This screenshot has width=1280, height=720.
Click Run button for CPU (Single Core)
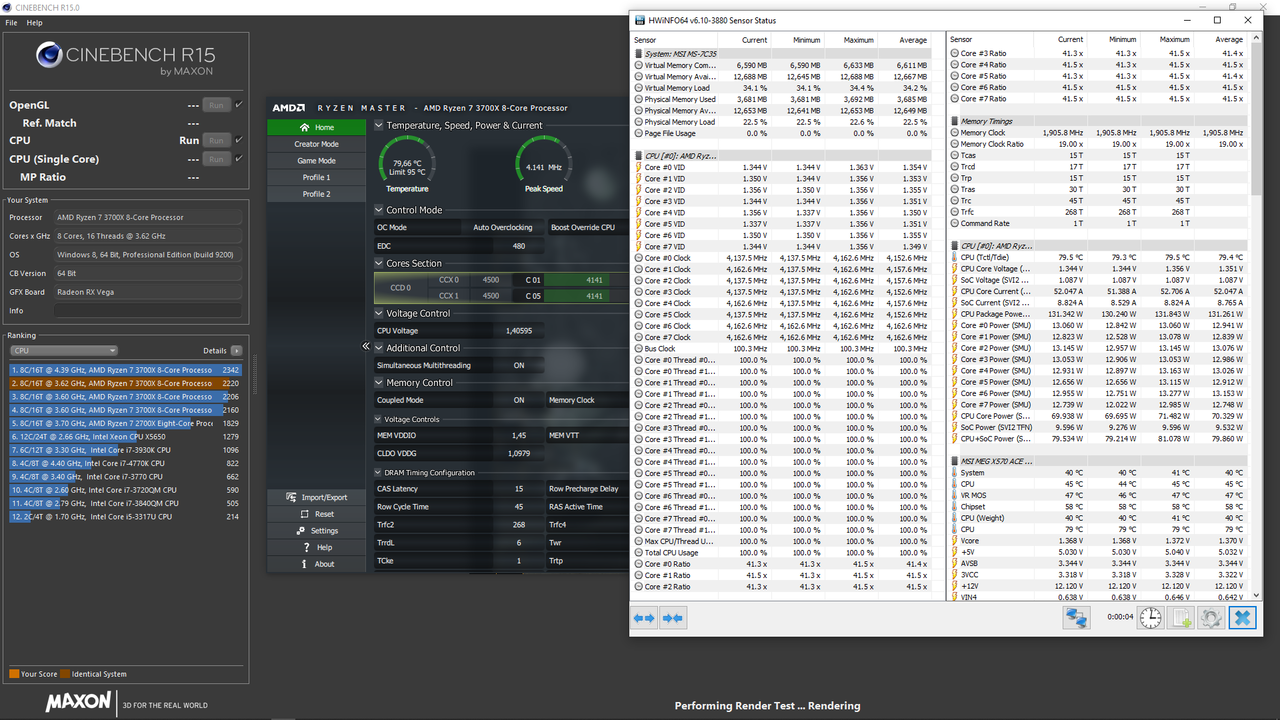pos(216,159)
